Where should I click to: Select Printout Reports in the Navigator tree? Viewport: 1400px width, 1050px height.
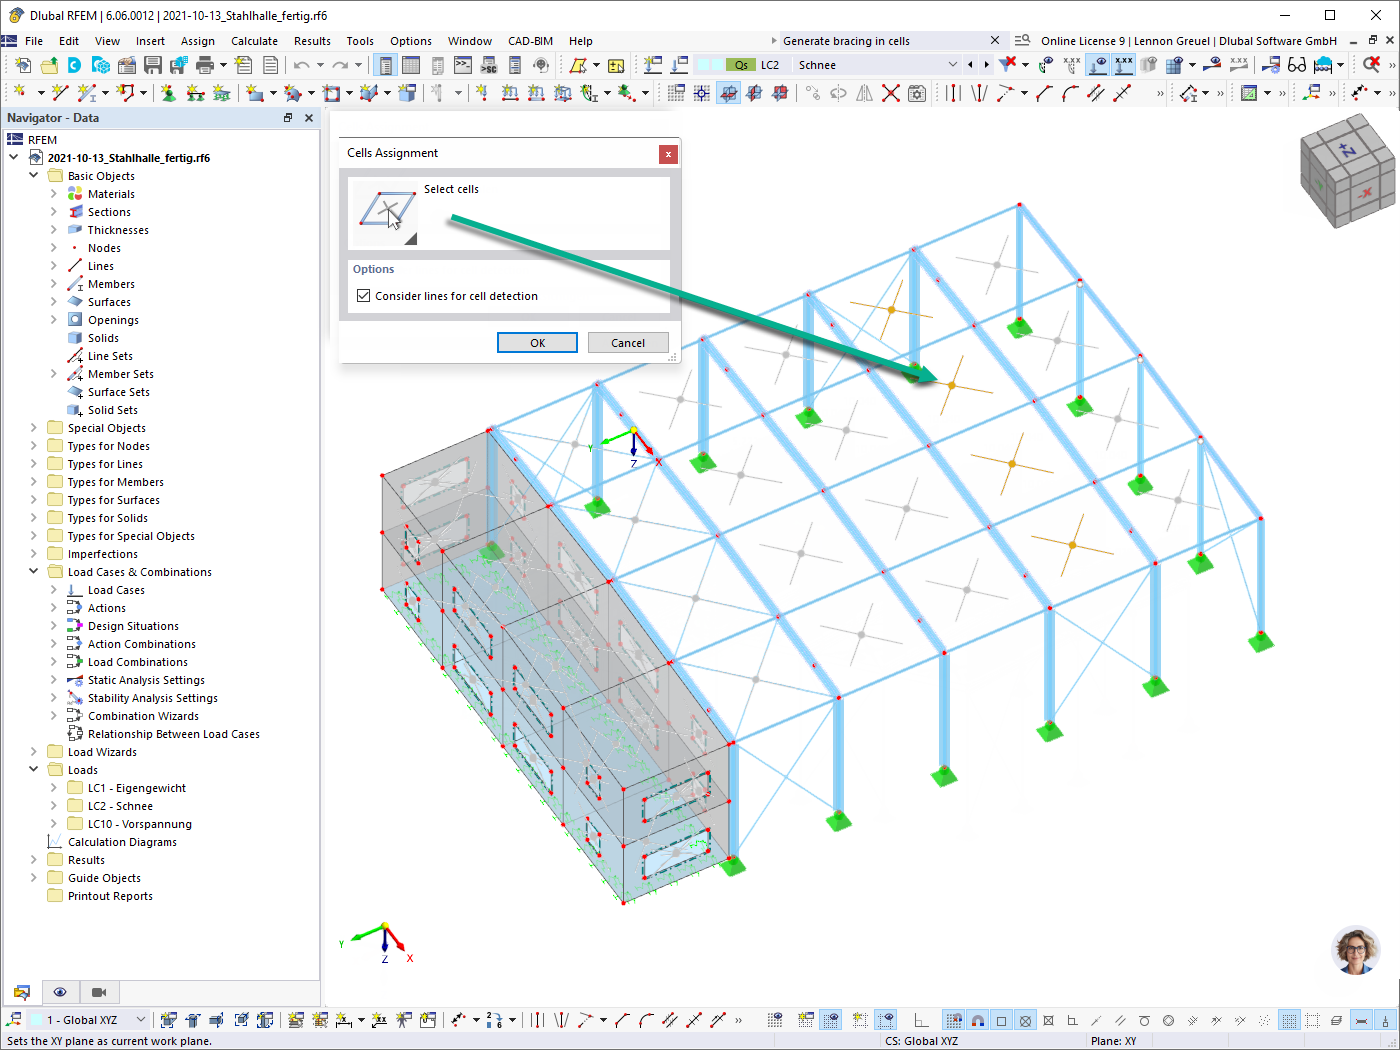pyautogui.click(x=110, y=896)
